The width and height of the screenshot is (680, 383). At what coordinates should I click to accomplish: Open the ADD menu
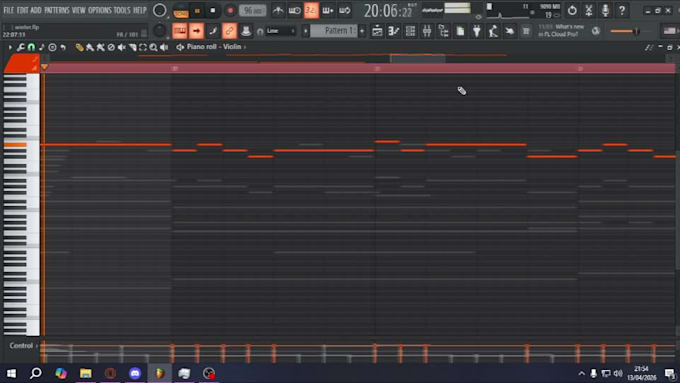coord(36,10)
